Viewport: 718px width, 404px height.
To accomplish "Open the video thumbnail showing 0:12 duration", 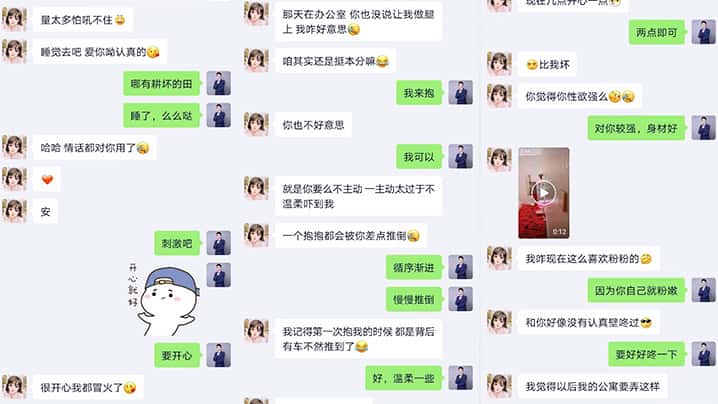I will pyautogui.click(x=544, y=193).
